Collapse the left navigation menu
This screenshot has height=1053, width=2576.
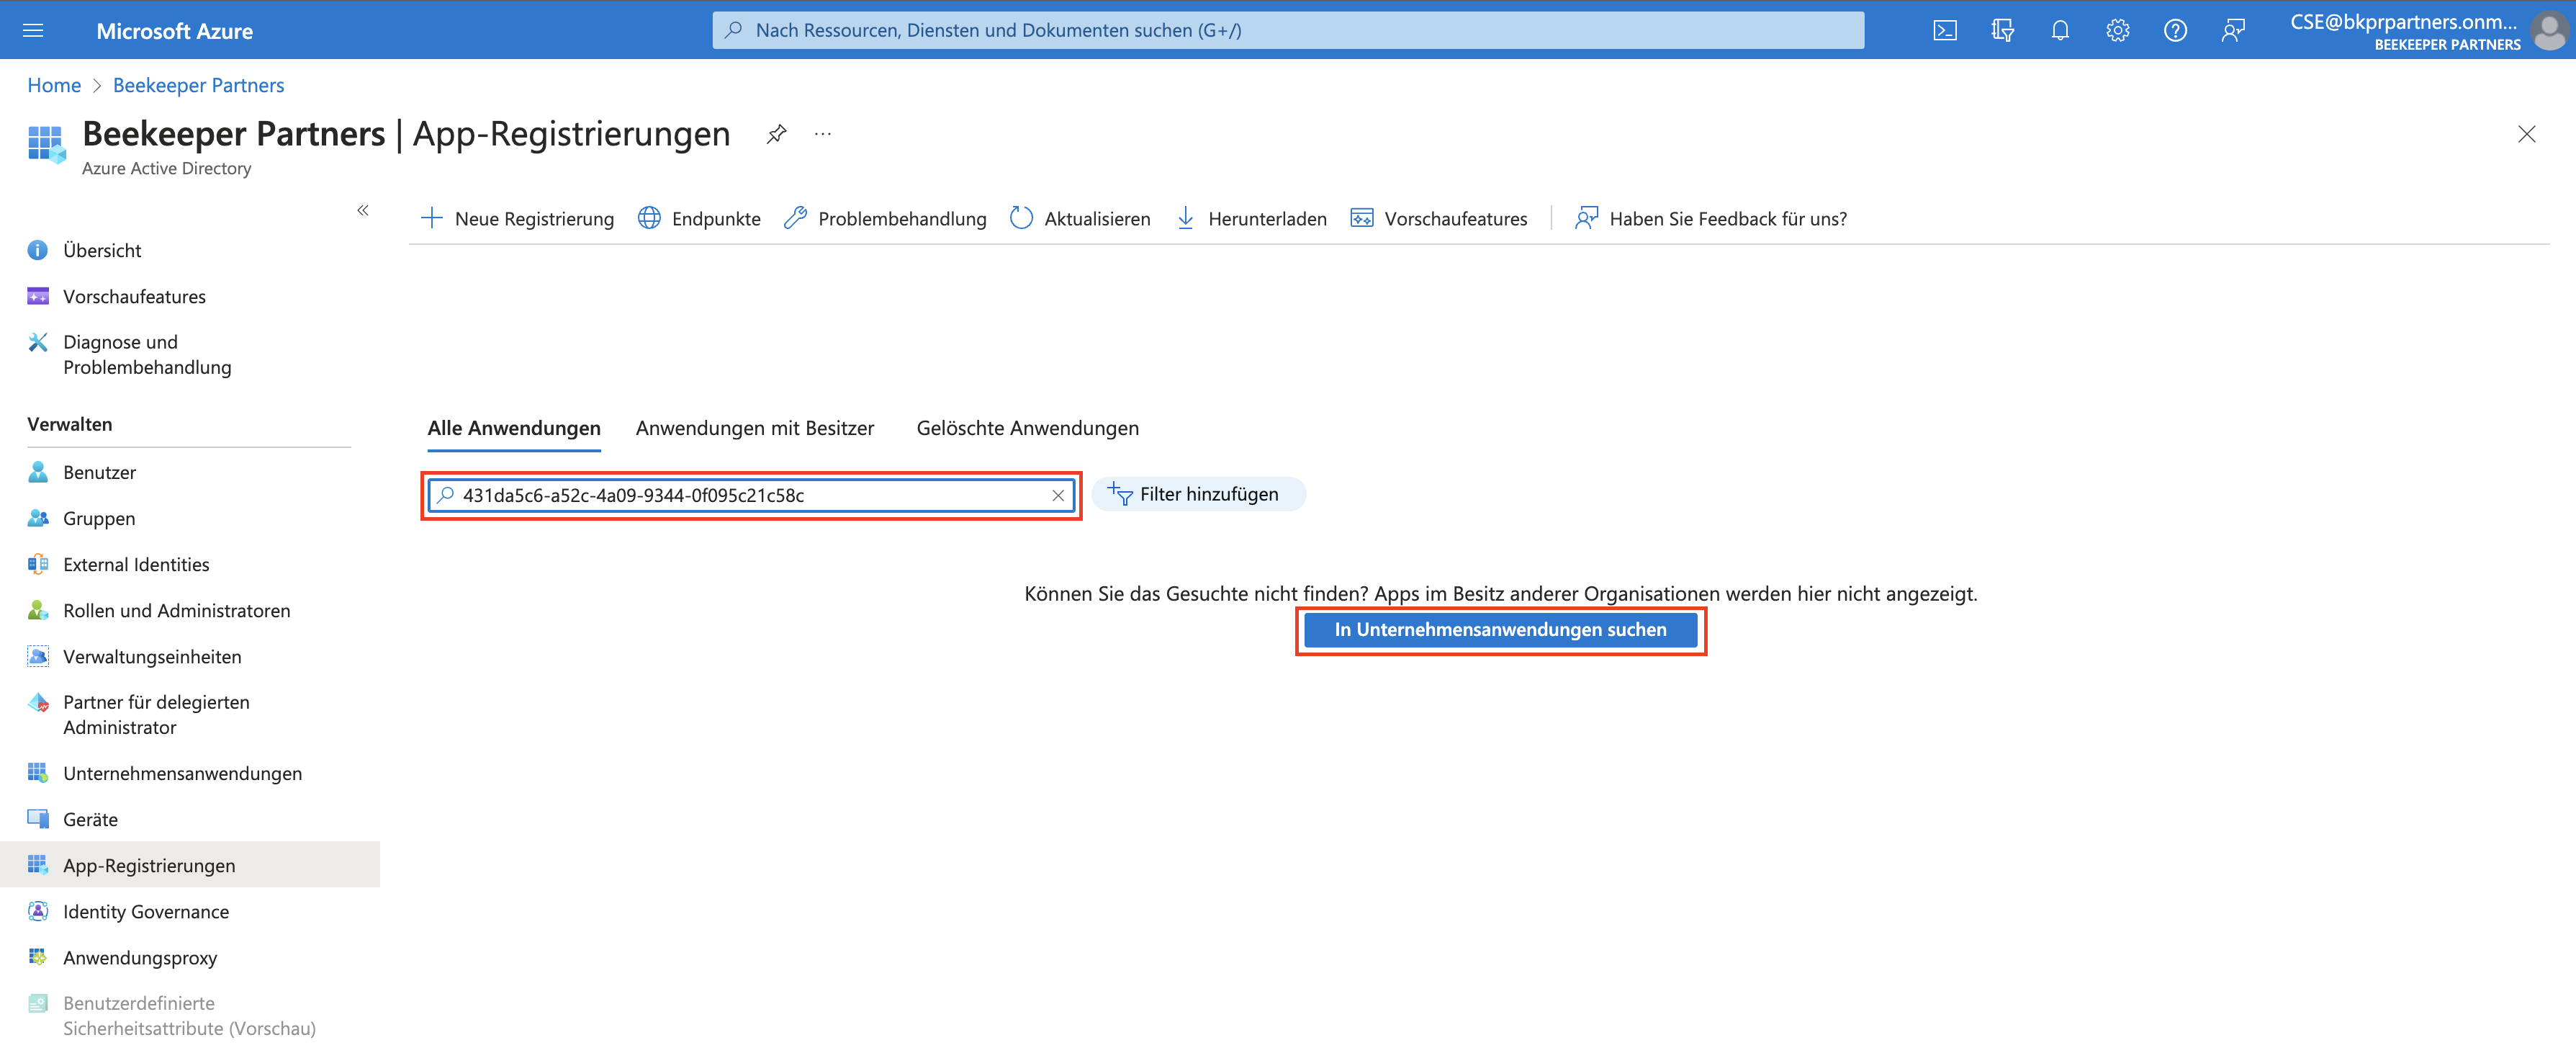pyautogui.click(x=363, y=210)
